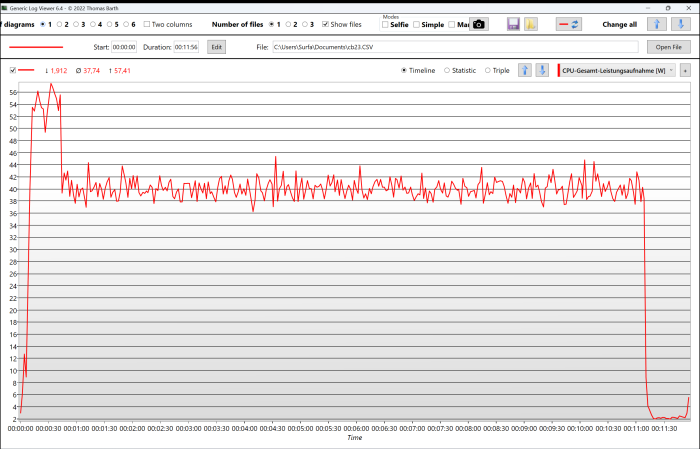Image resolution: width=700 pixels, height=449 pixels.
Task: Open the CPU-Gesamt-Leistungsaufnahme dropdown
Action: [x=618, y=71]
